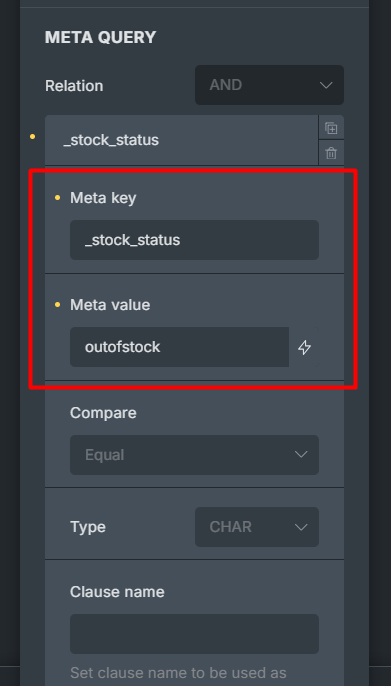Click into the empty Clause name field

(194, 634)
